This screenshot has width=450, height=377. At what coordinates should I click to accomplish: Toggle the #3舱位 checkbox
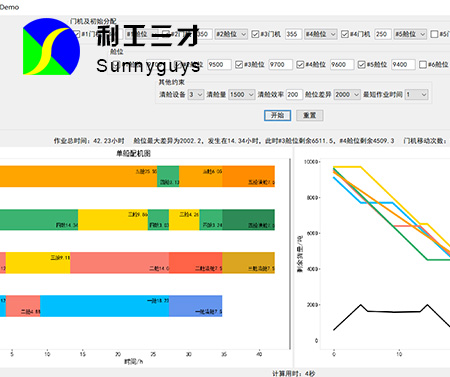pos(239,64)
